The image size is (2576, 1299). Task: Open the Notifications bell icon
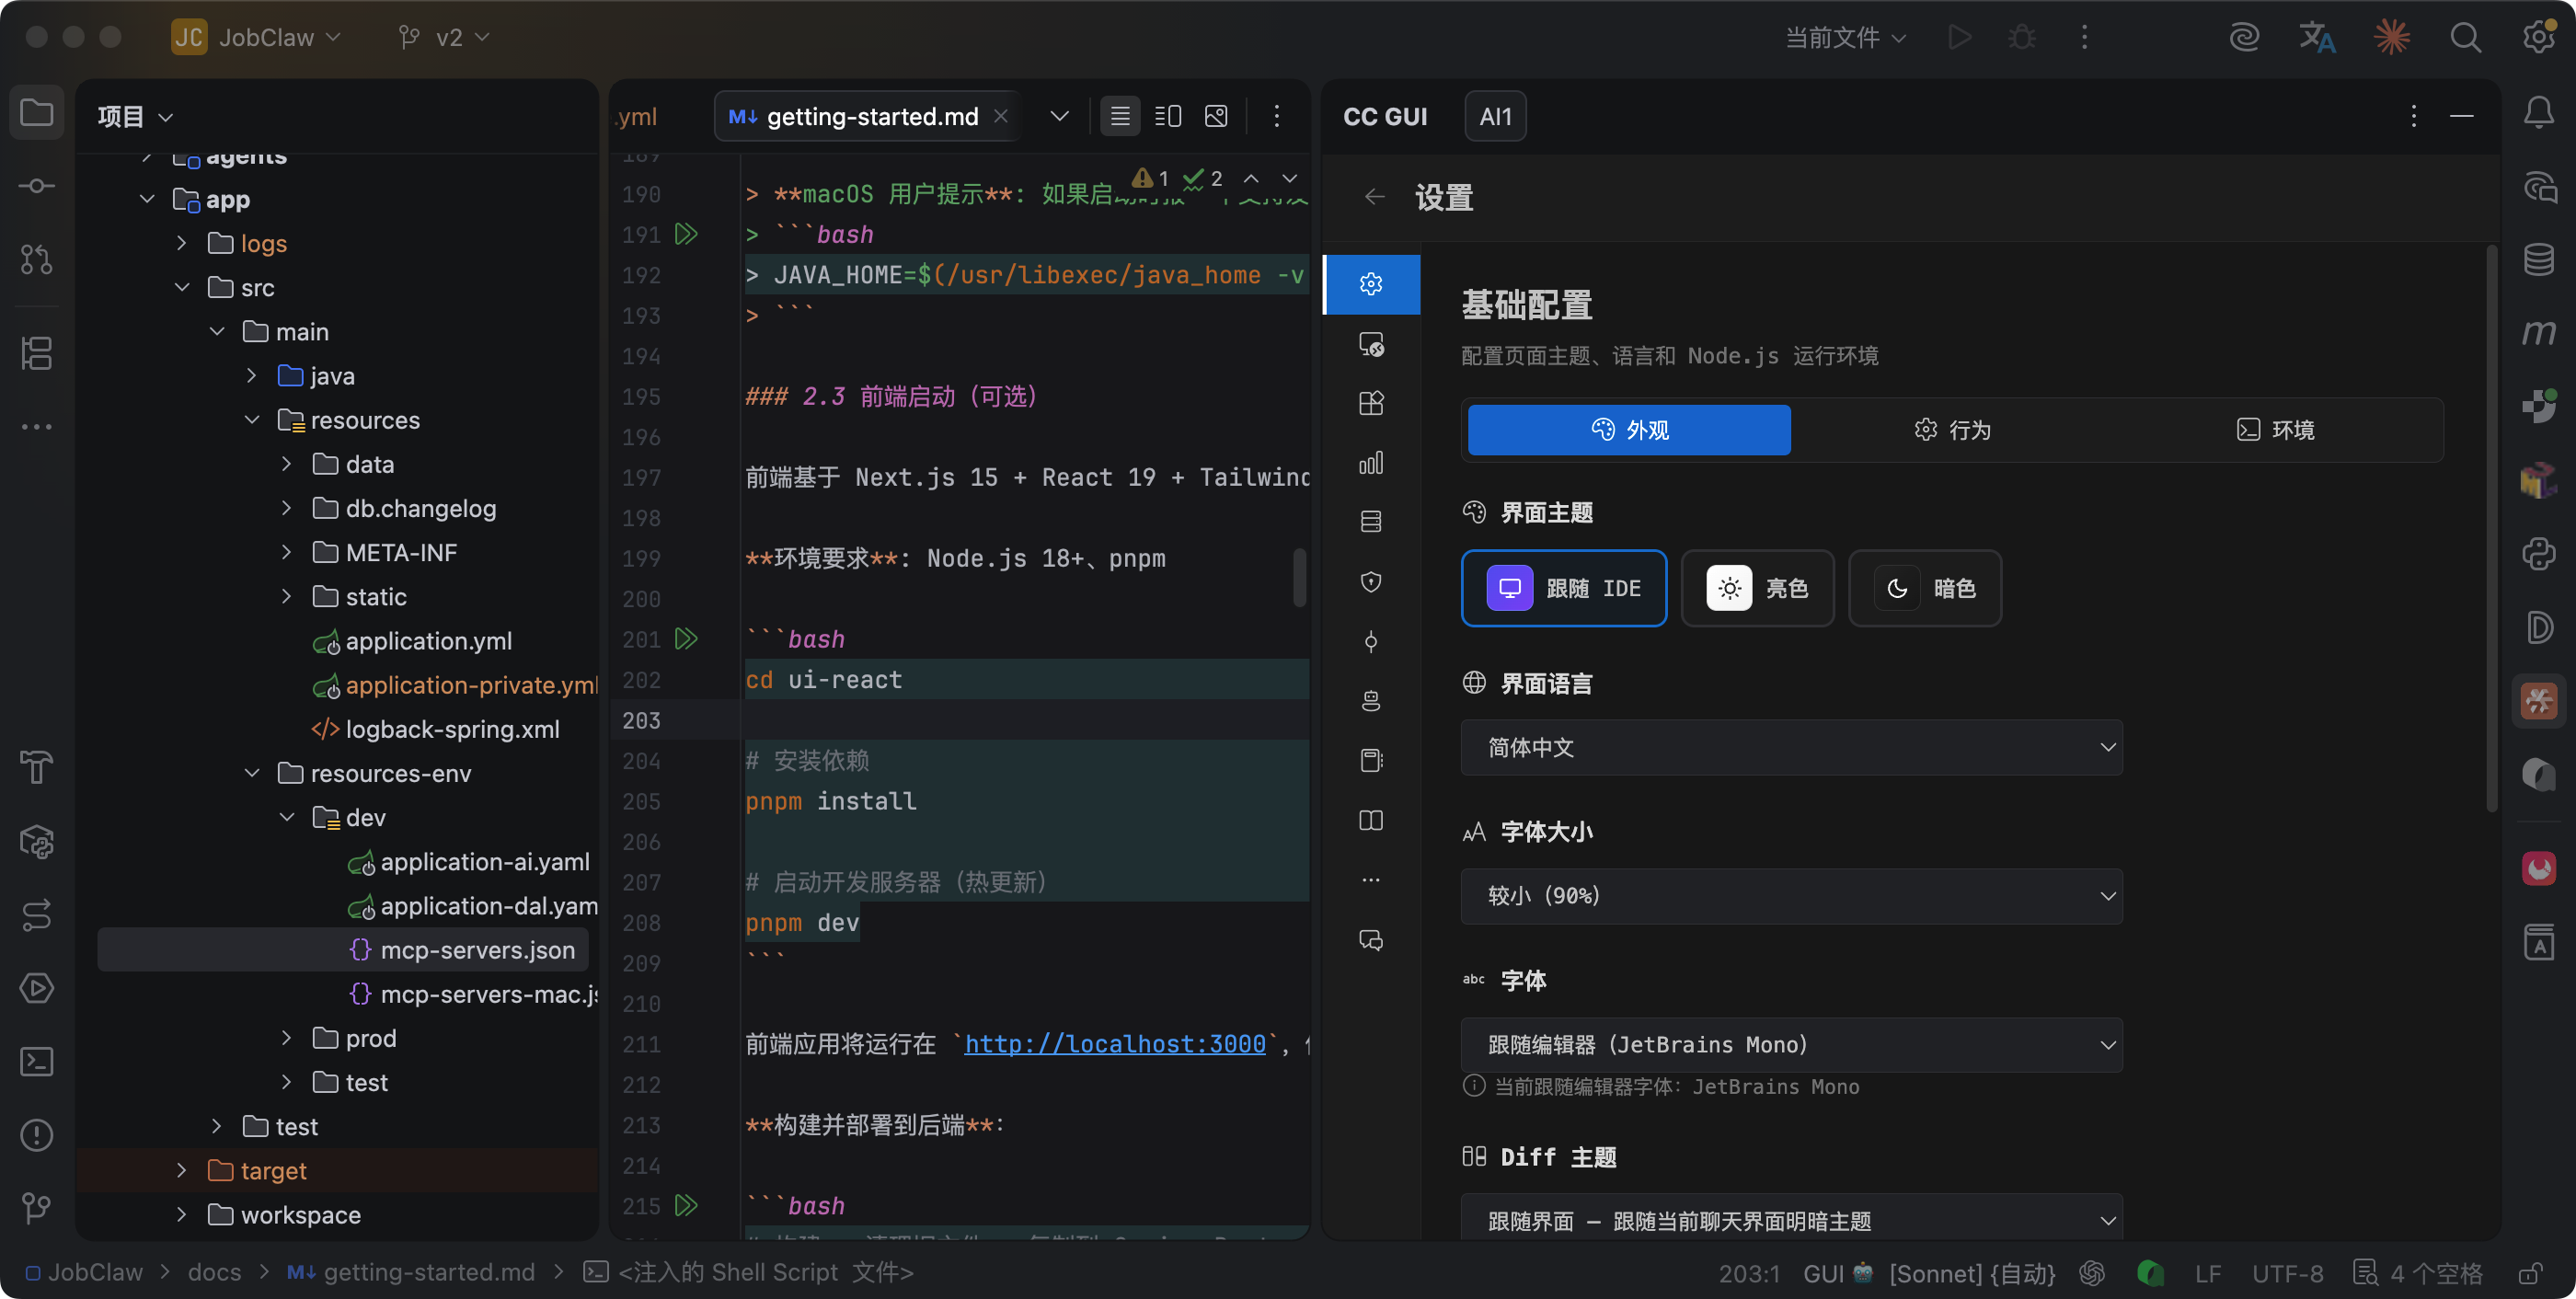[x=2538, y=113]
